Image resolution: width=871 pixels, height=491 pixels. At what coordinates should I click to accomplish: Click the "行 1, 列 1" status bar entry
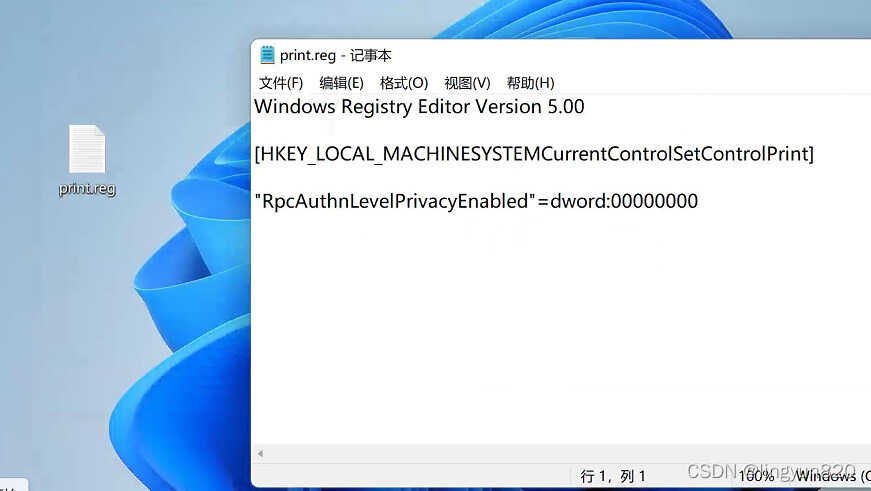(x=613, y=476)
